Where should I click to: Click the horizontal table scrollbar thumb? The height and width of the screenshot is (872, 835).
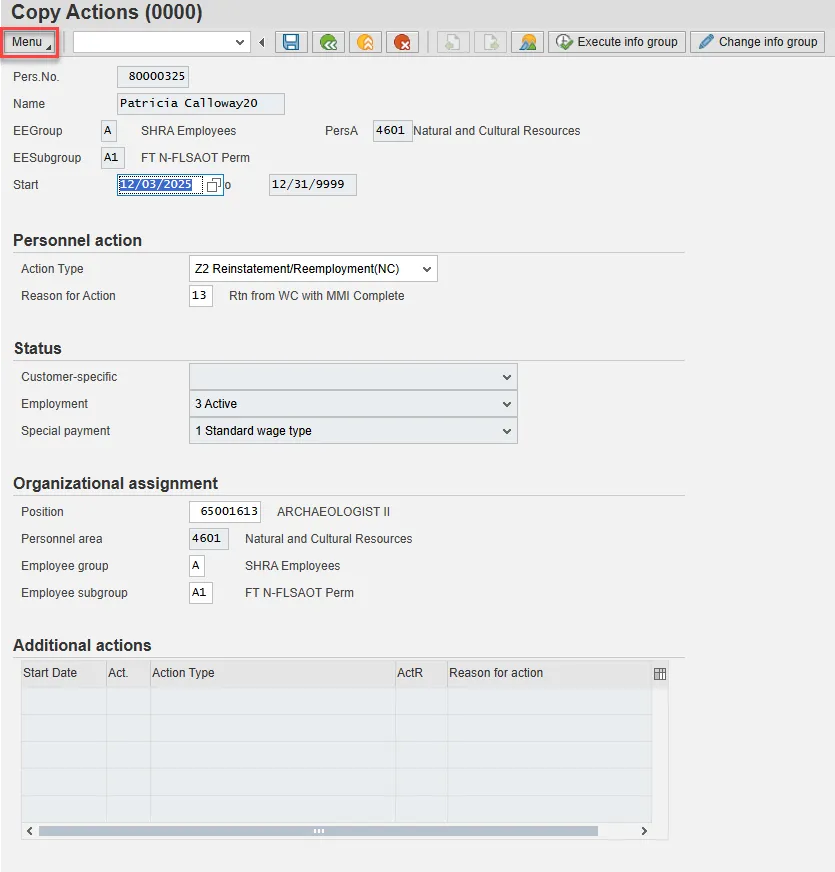318,831
